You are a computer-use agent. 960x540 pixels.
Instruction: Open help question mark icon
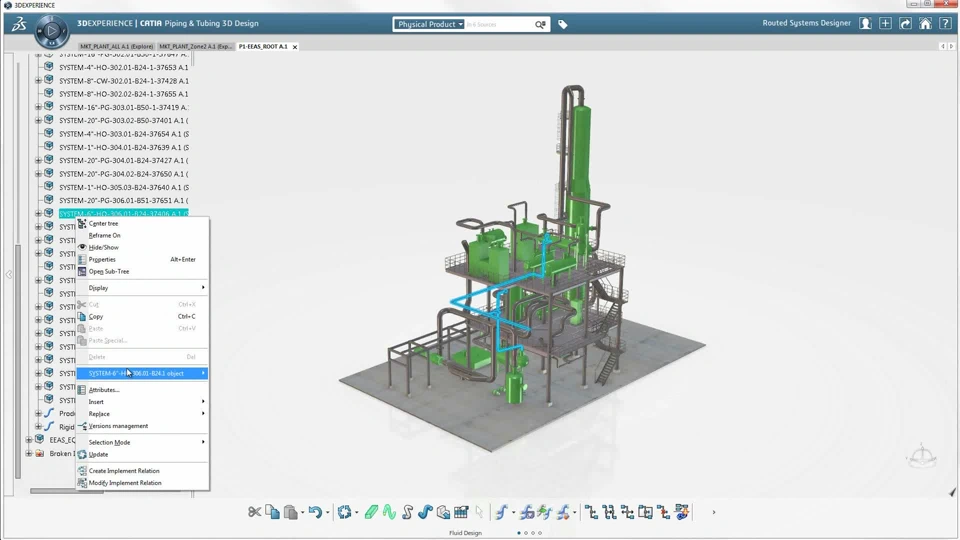pyautogui.click(x=945, y=24)
